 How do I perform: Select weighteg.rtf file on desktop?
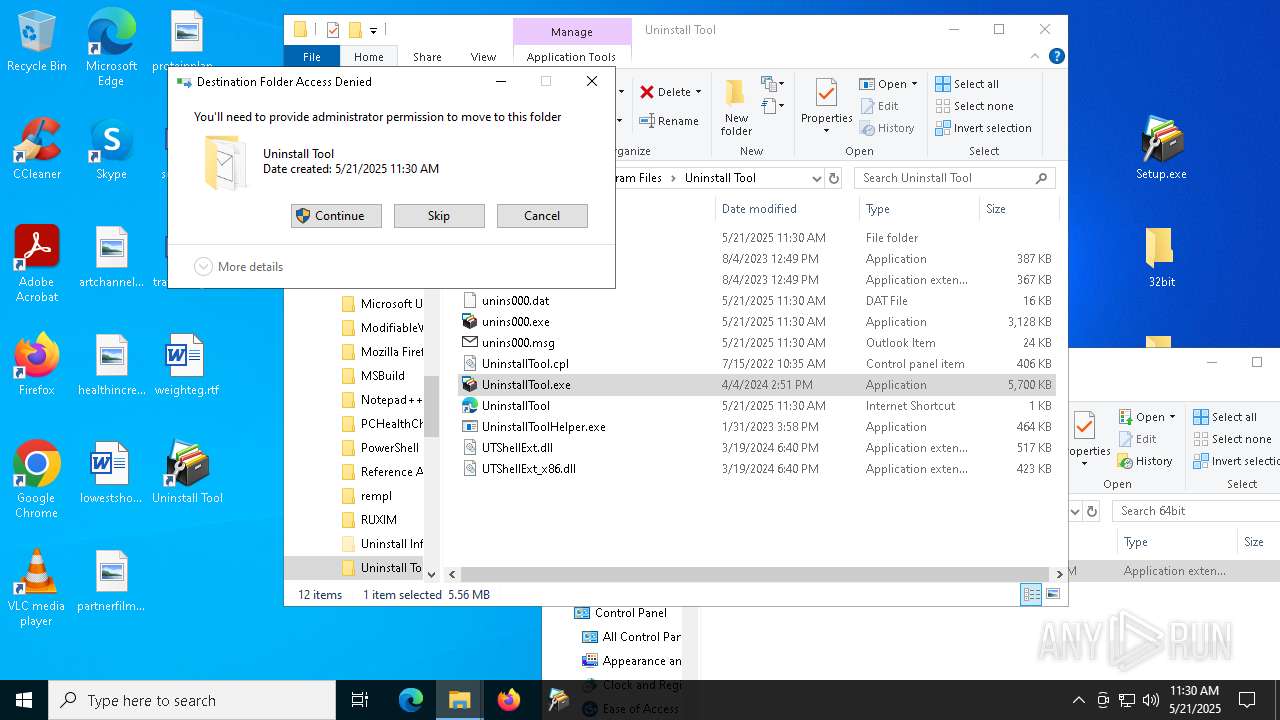[187, 365]
